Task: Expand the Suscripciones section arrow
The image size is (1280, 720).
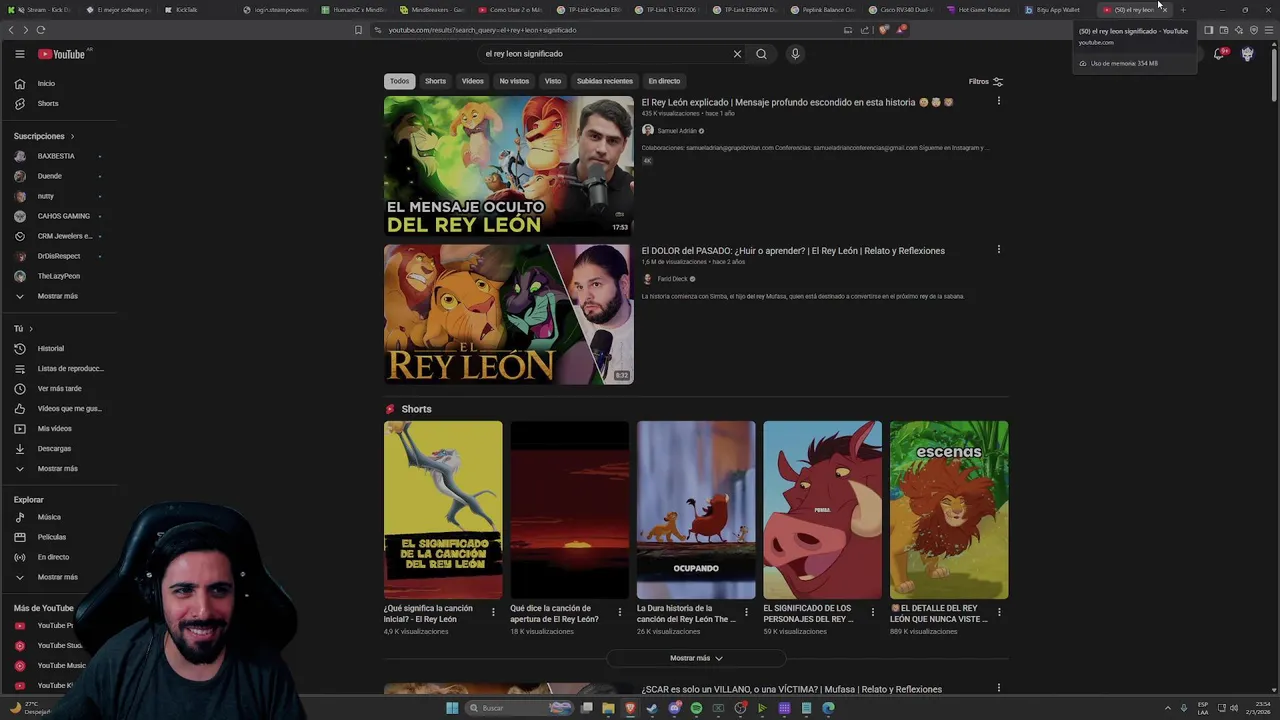Action: tap(72, 136)
